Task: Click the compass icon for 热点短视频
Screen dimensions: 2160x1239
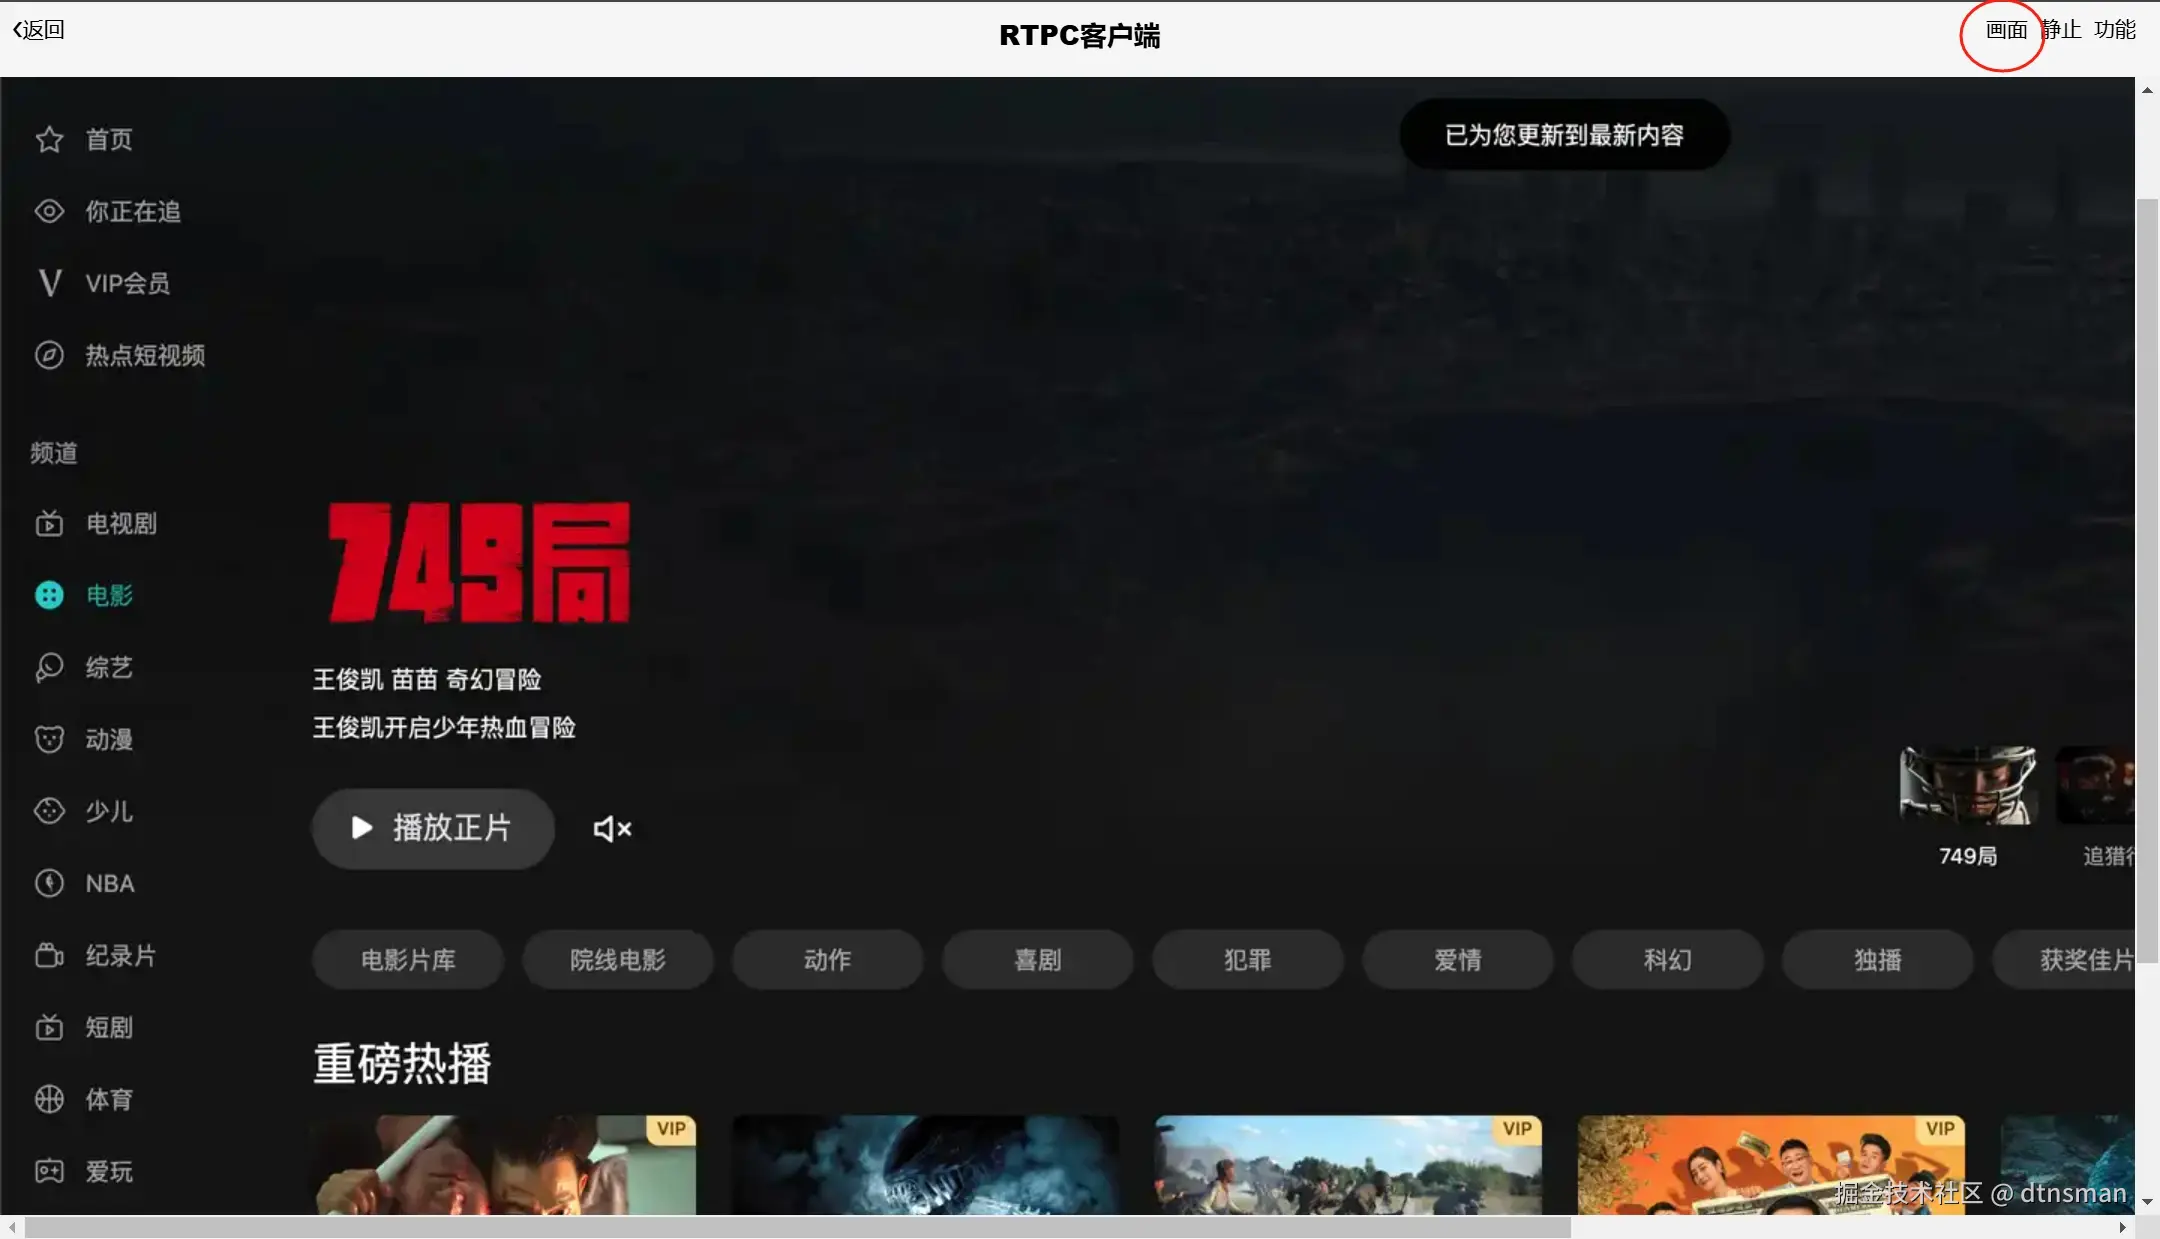Action: tap(49, 355)
